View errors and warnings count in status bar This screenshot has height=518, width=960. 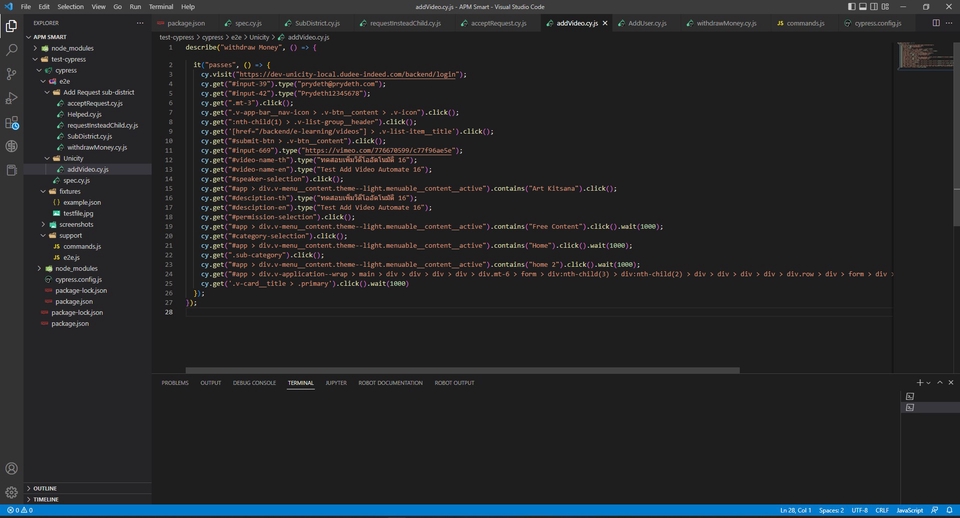tap(20, 510)
